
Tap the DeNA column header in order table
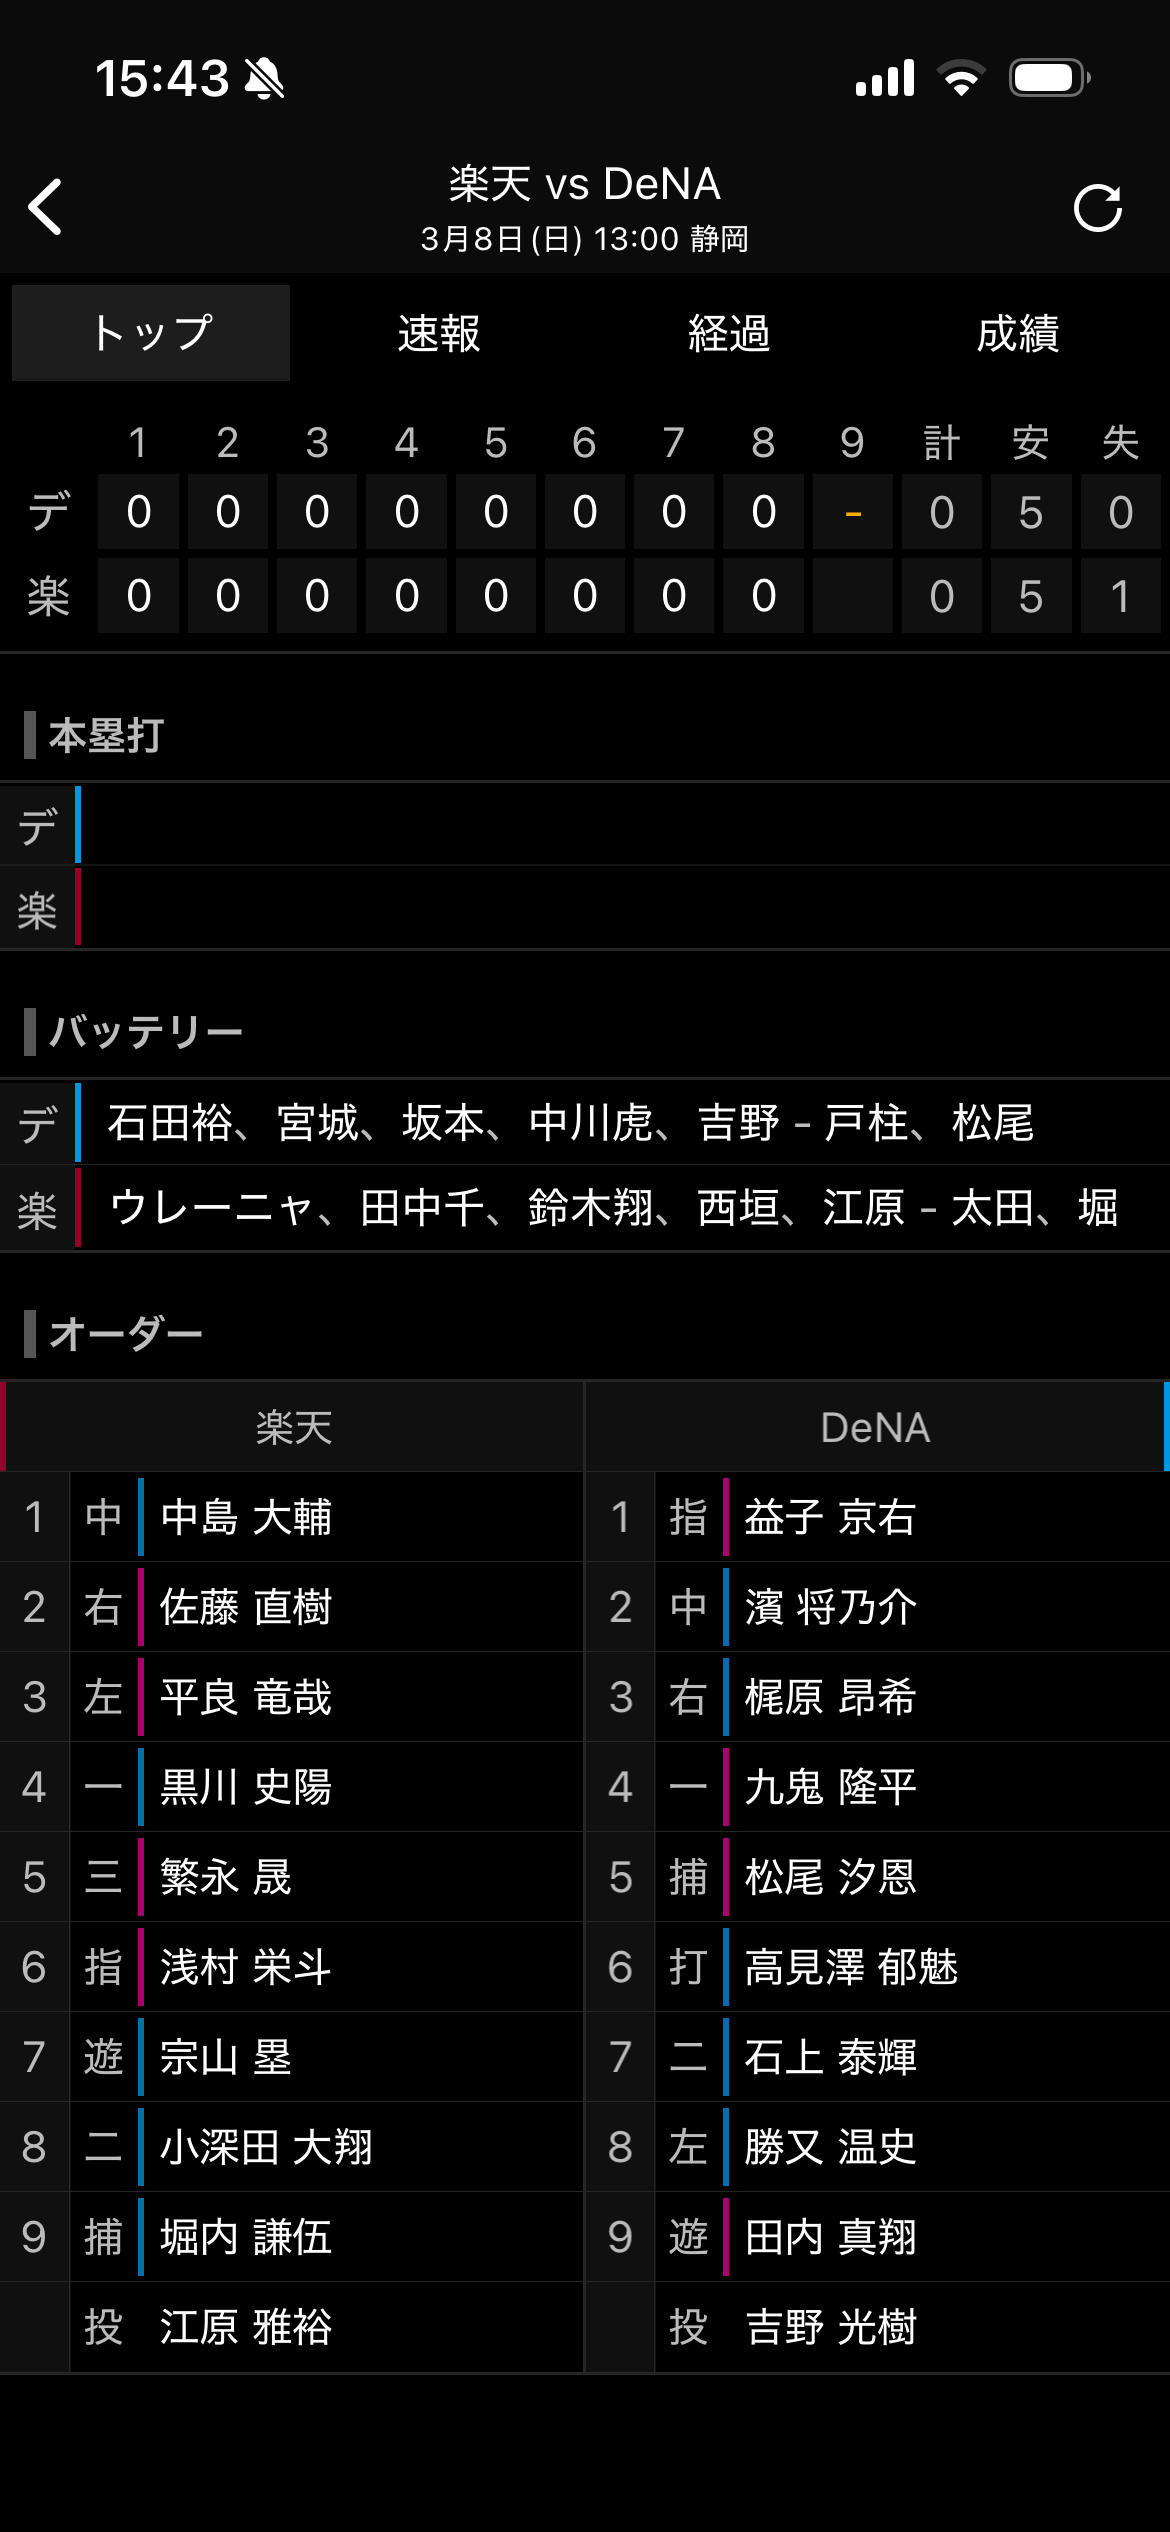tap(876, 1427)
